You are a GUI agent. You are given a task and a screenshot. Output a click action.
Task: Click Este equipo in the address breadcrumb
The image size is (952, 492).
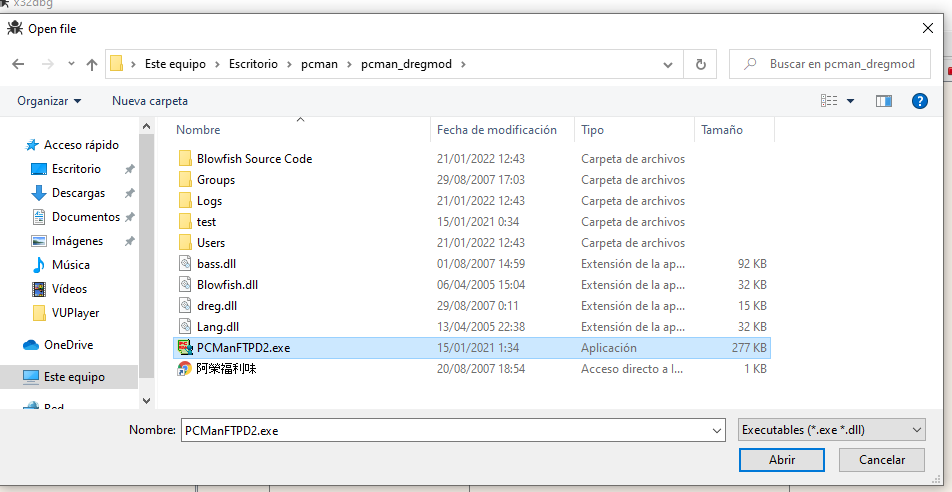click(175, 64)
